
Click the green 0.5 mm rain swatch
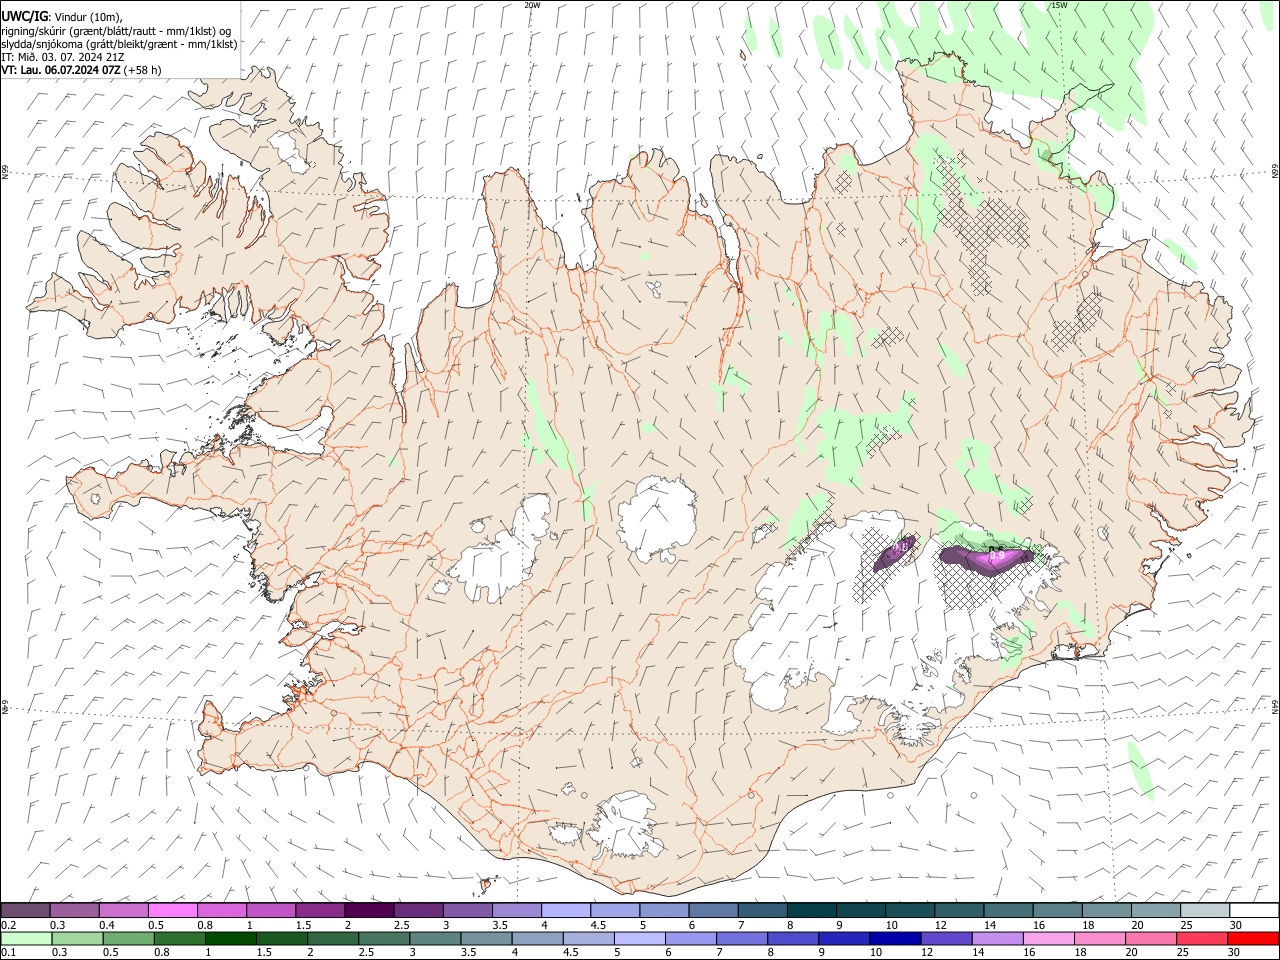tap(128, 938)
